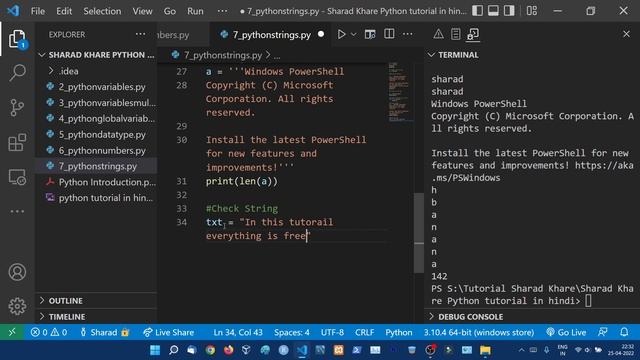Change indentation Spaces: 4
Viewport: 640px width, 360px height.
[292, 332]
